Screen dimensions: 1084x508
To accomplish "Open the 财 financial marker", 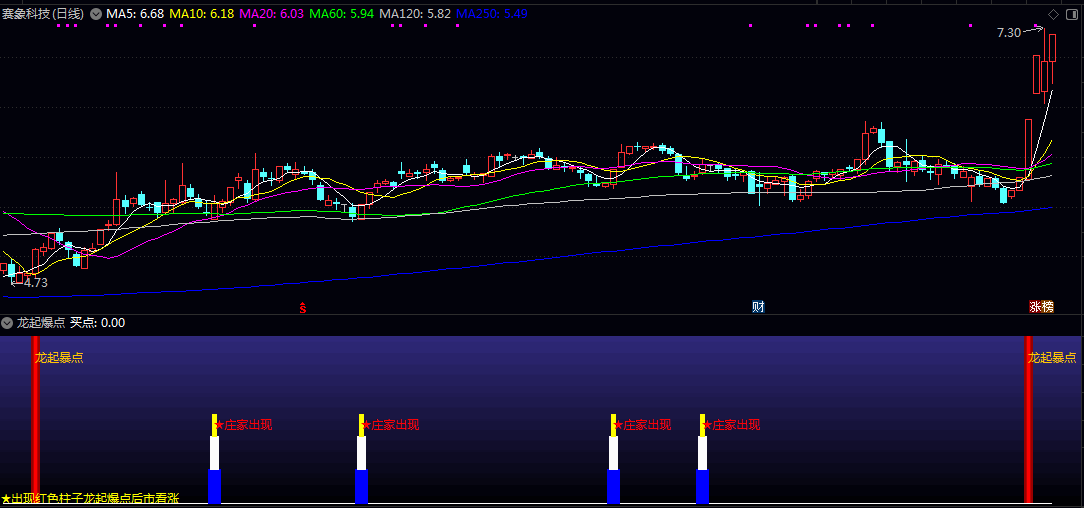I will click(x=758, y=307).
